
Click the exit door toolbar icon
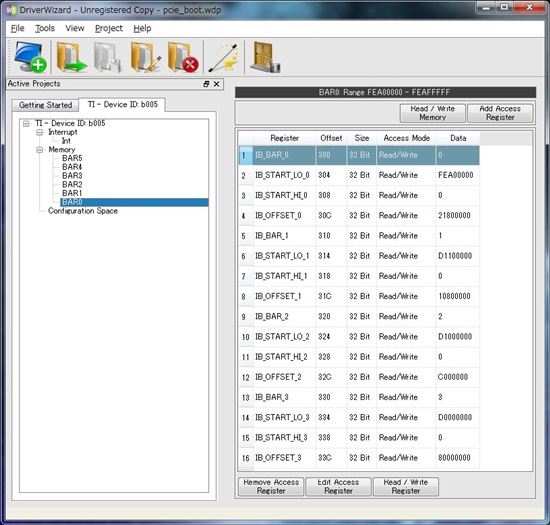pos(265,57)
